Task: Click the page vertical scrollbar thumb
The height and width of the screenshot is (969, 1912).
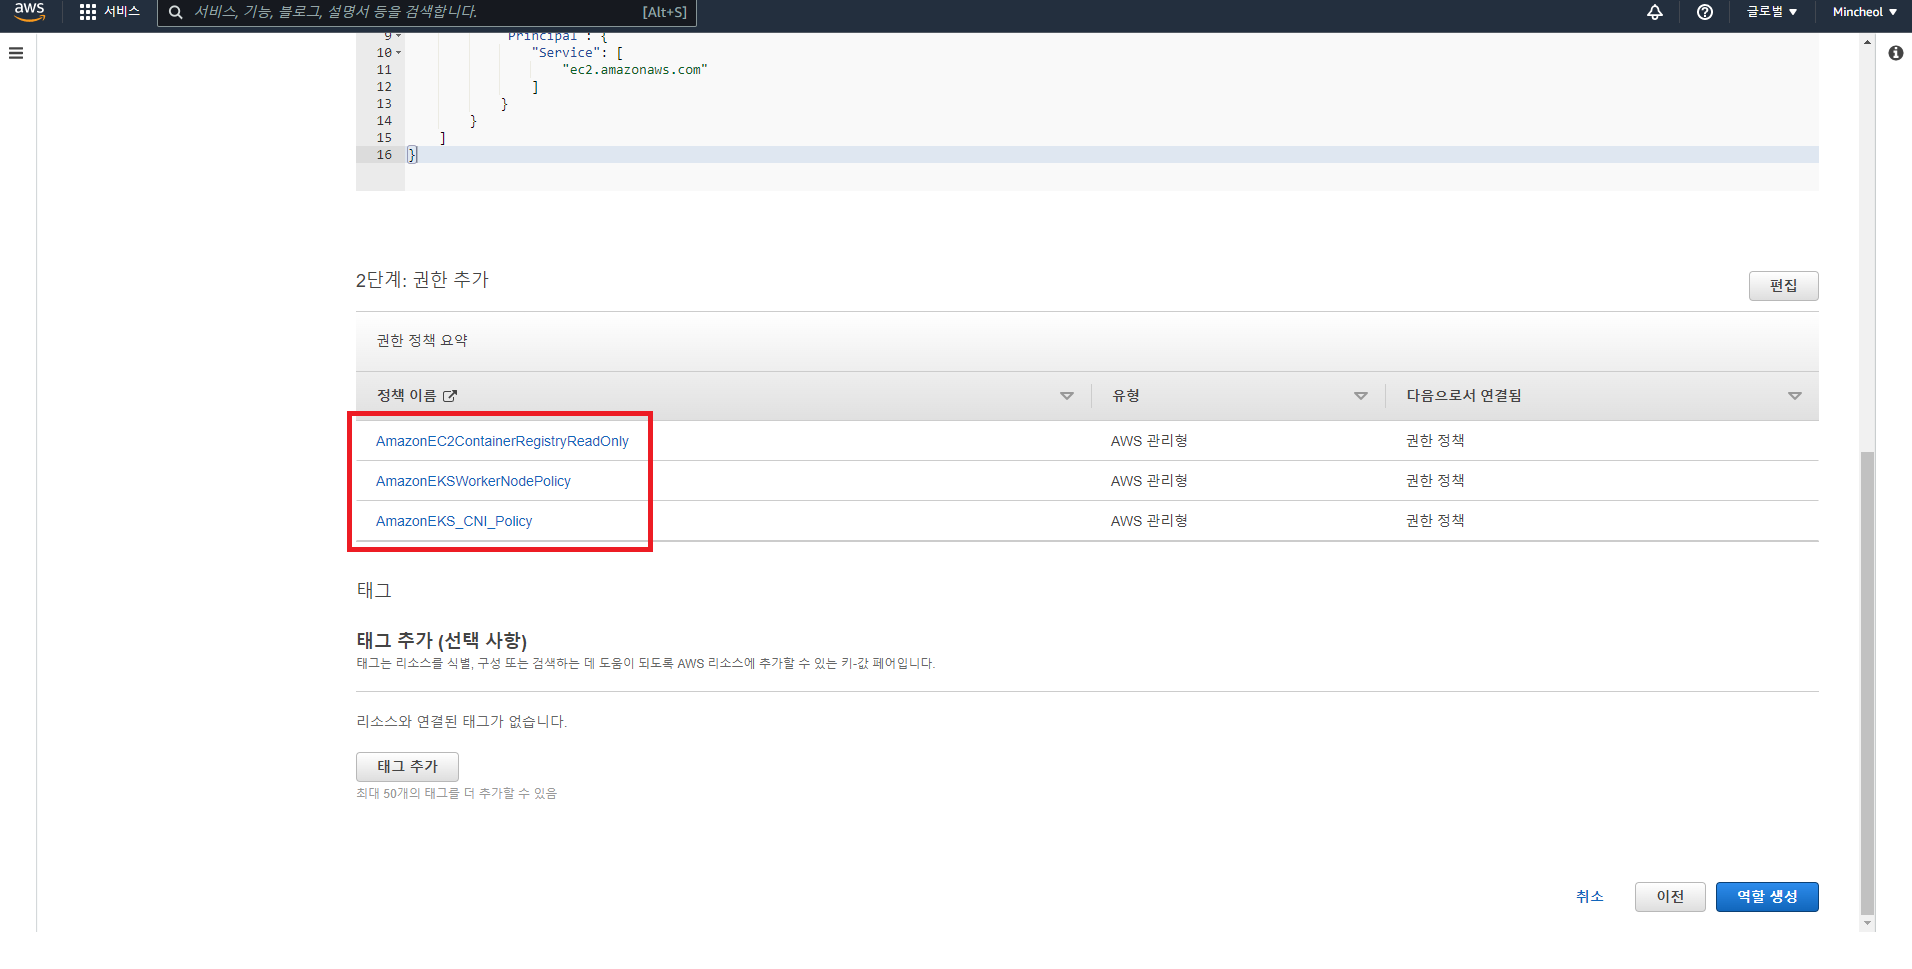Action: point(1867,683)
